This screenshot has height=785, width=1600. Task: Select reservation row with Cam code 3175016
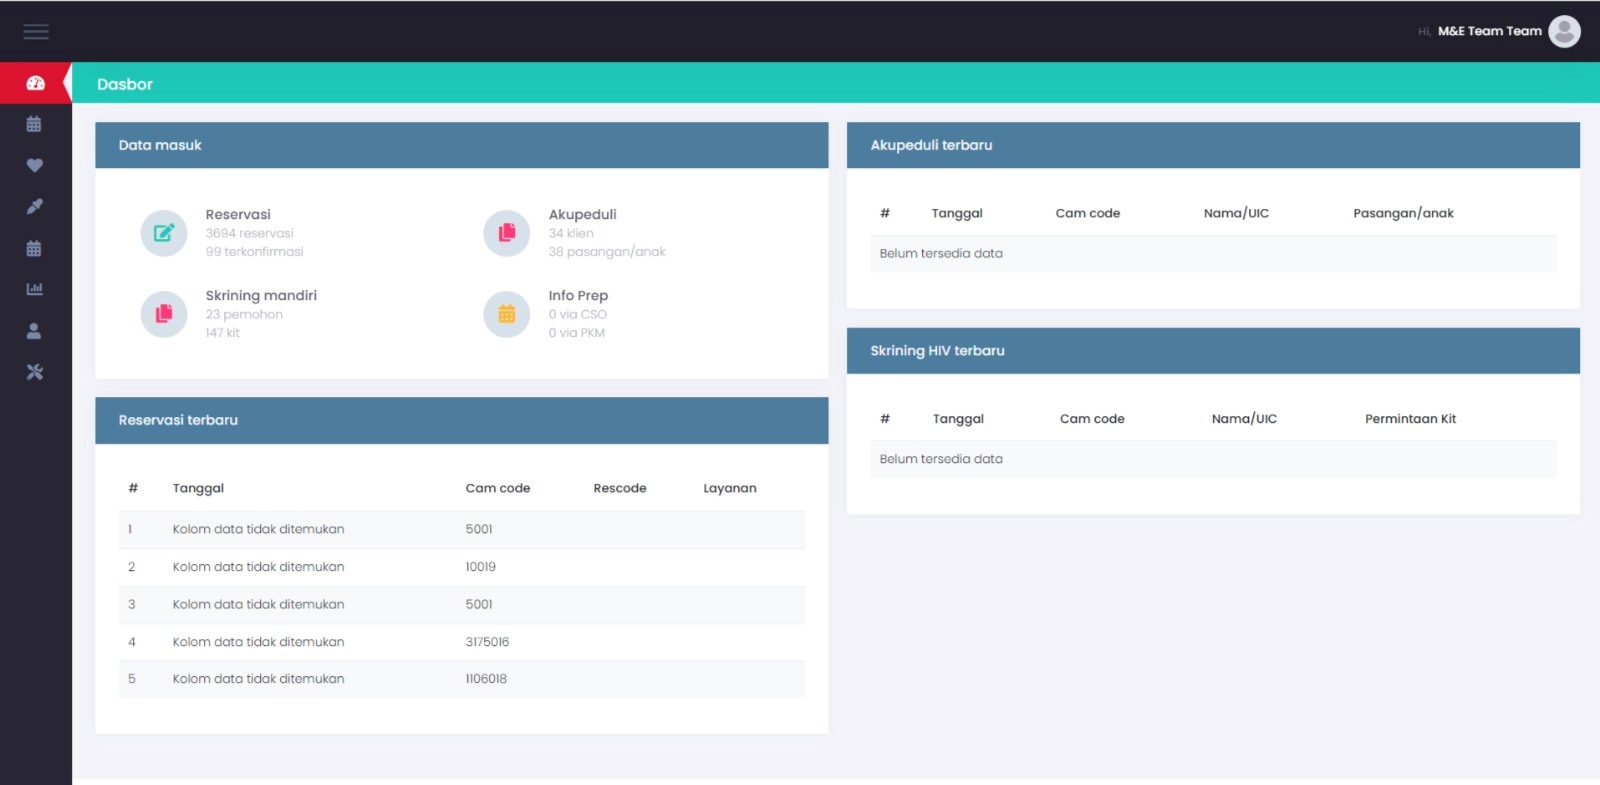coord(461,642)
